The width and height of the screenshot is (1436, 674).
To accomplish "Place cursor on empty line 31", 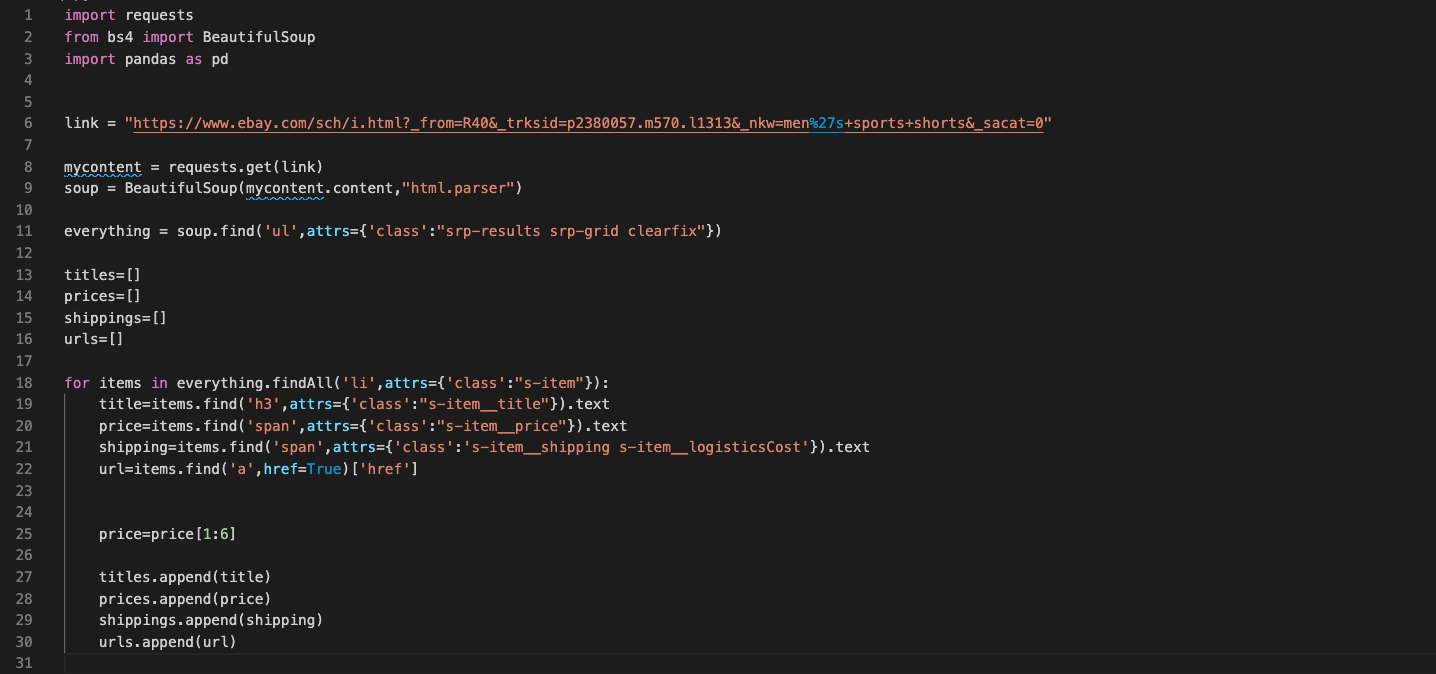I will 400,664.
